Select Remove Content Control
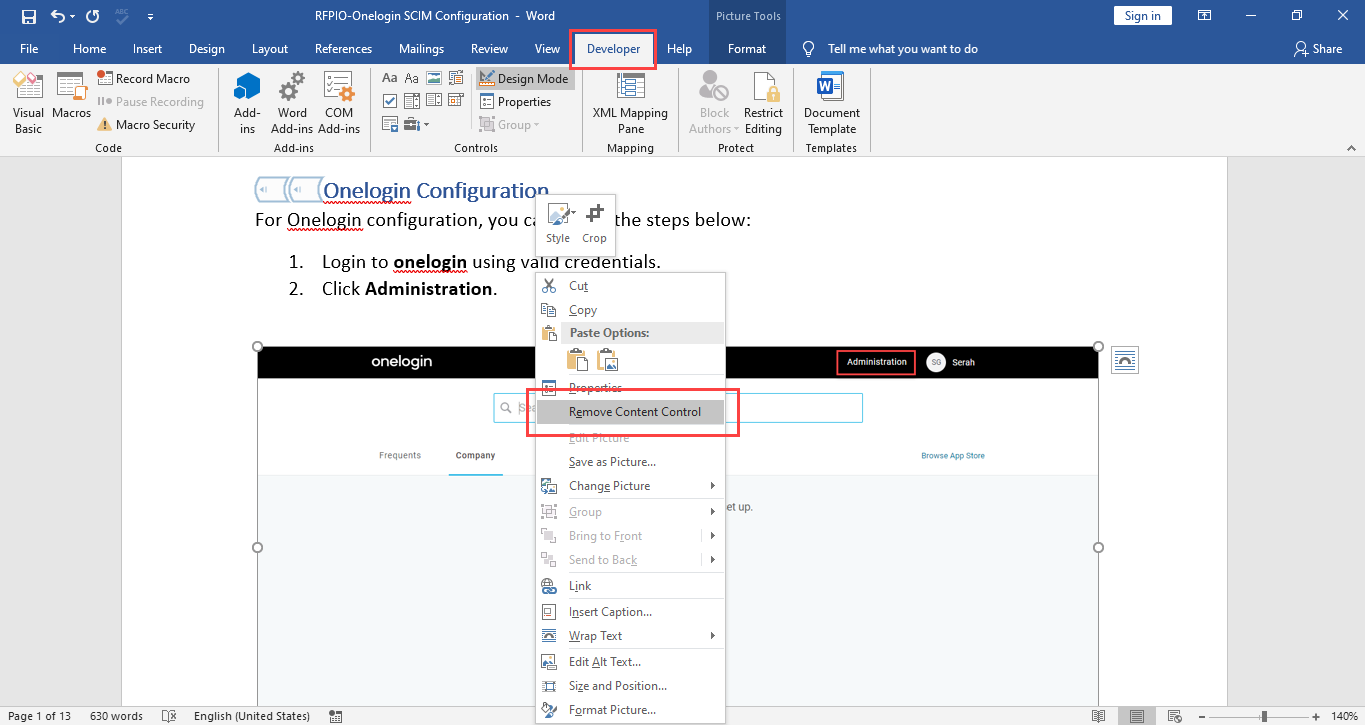The image size is (1365, 725). [630, 412]
